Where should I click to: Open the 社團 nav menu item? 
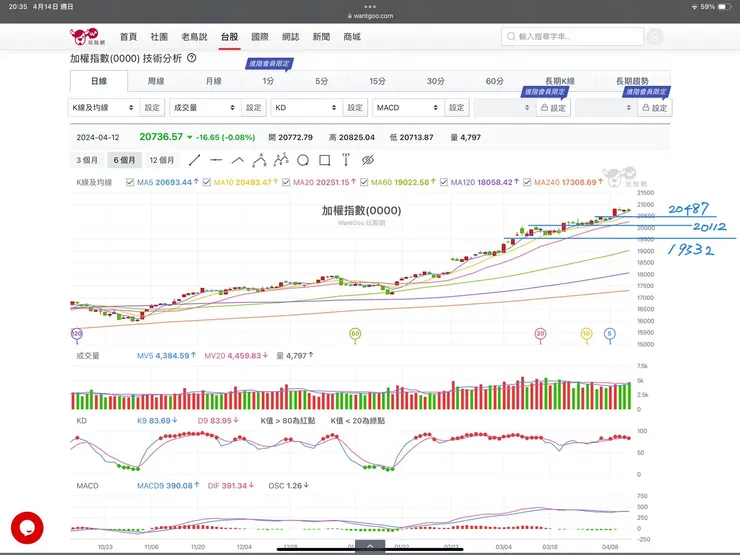tap(159, 37)
